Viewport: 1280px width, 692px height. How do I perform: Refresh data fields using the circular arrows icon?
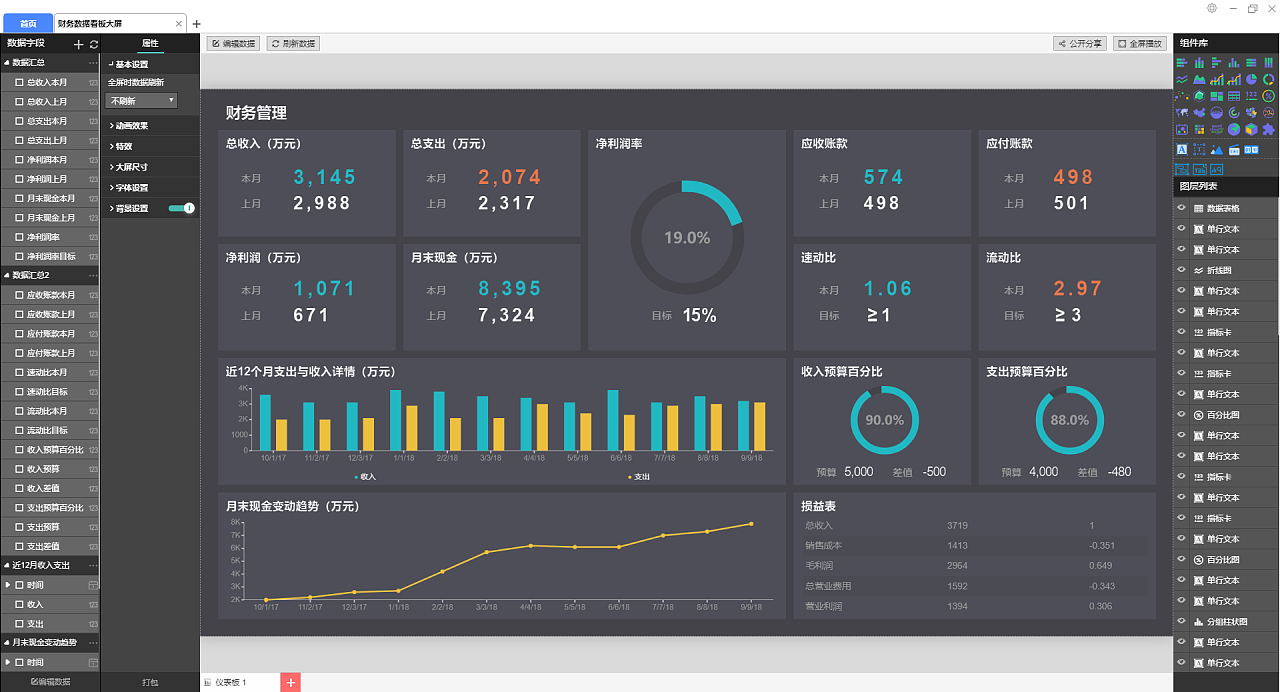94,44
